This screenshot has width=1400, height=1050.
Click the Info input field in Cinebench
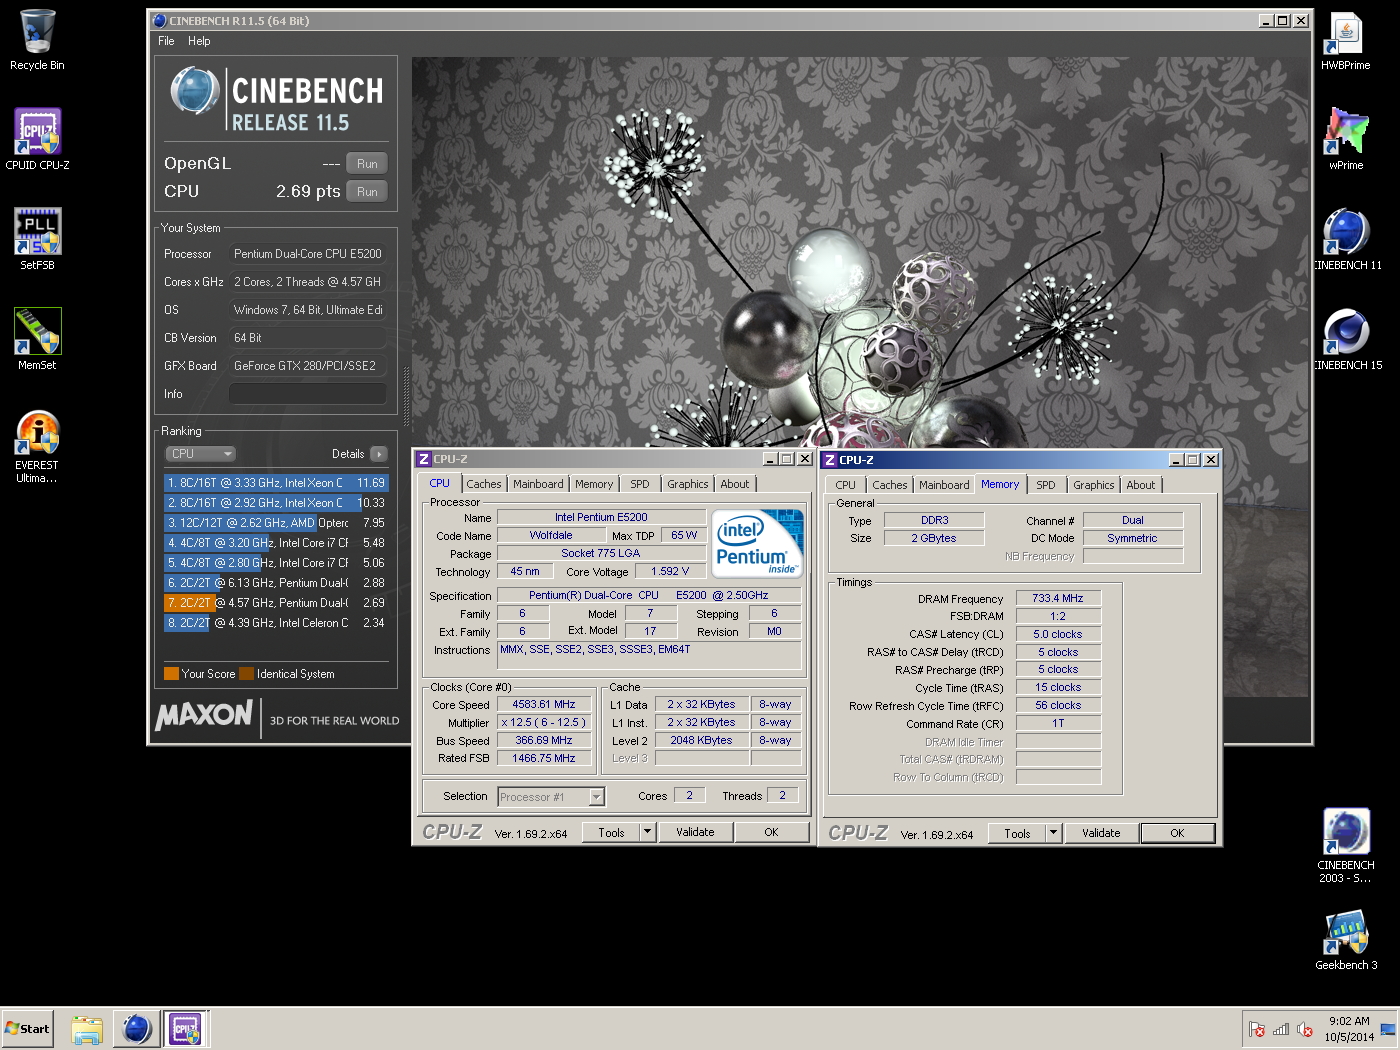308,394
